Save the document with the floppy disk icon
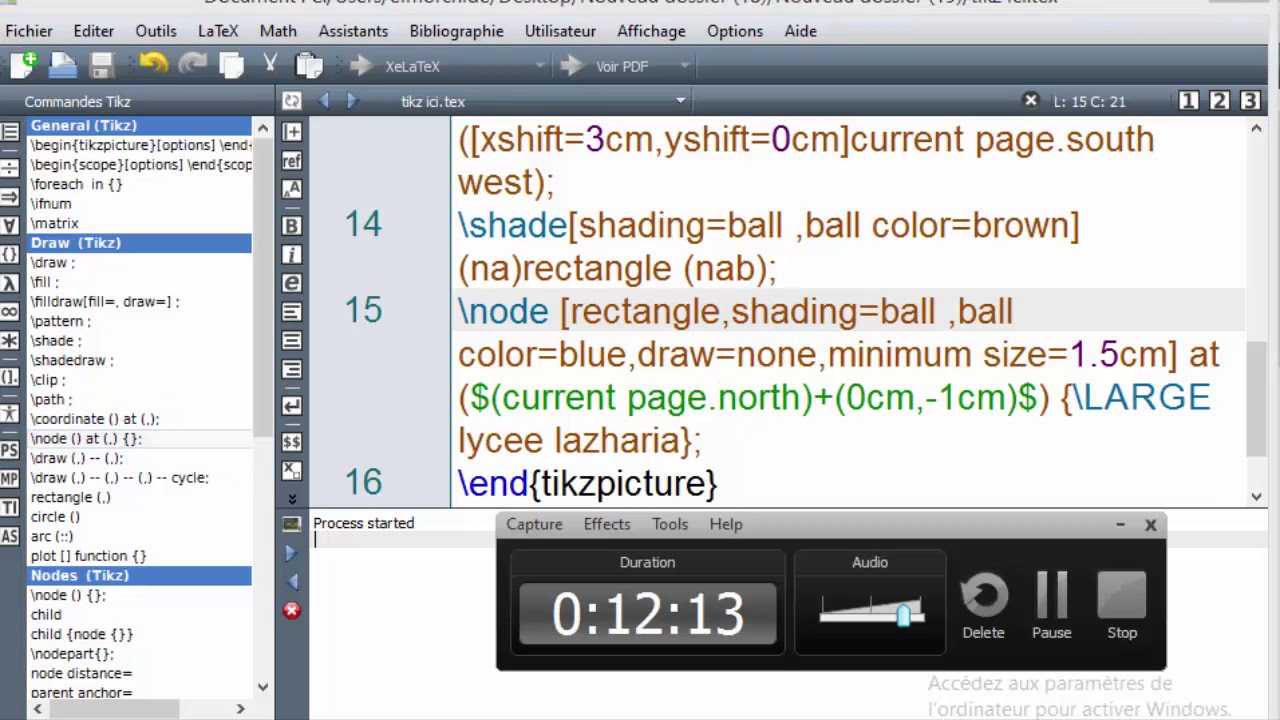1280x720 pixels. click(x=102, y=66)
